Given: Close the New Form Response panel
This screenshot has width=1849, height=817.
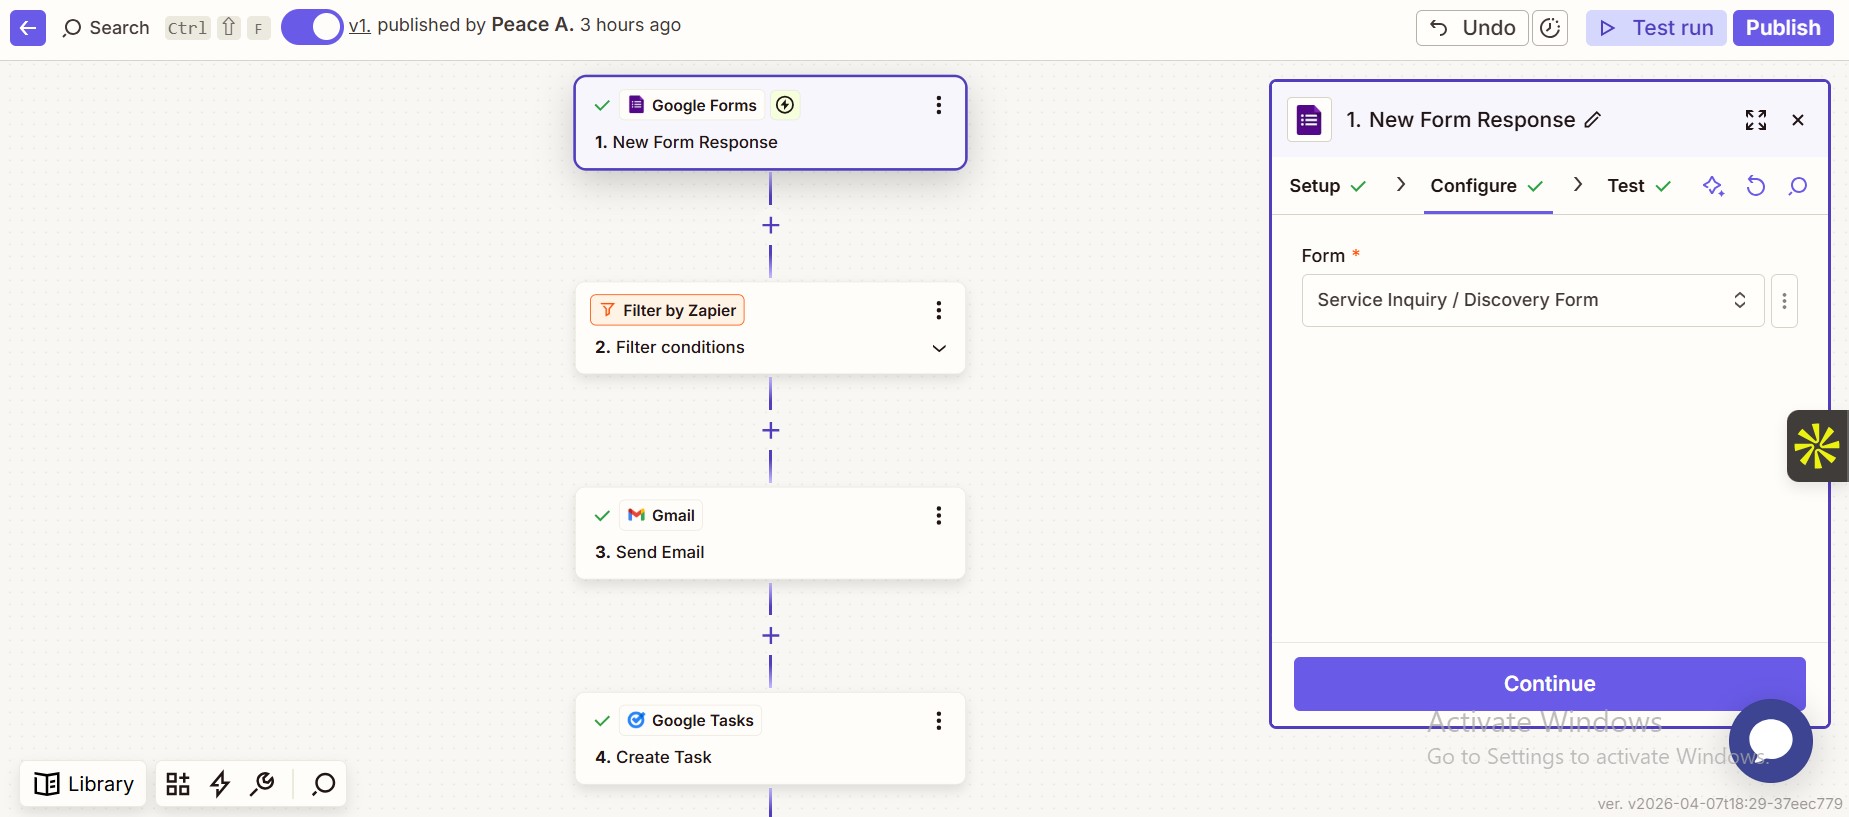Looking at the screenshot, I should (1798, 120).
